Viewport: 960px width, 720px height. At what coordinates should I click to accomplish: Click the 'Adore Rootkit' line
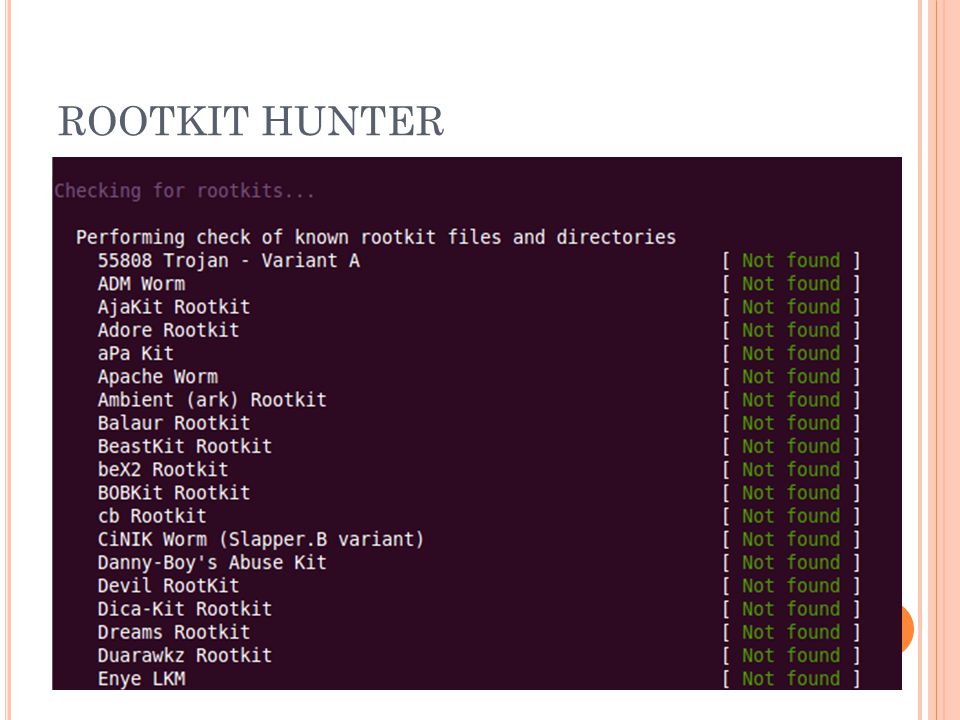click(168, 330)
